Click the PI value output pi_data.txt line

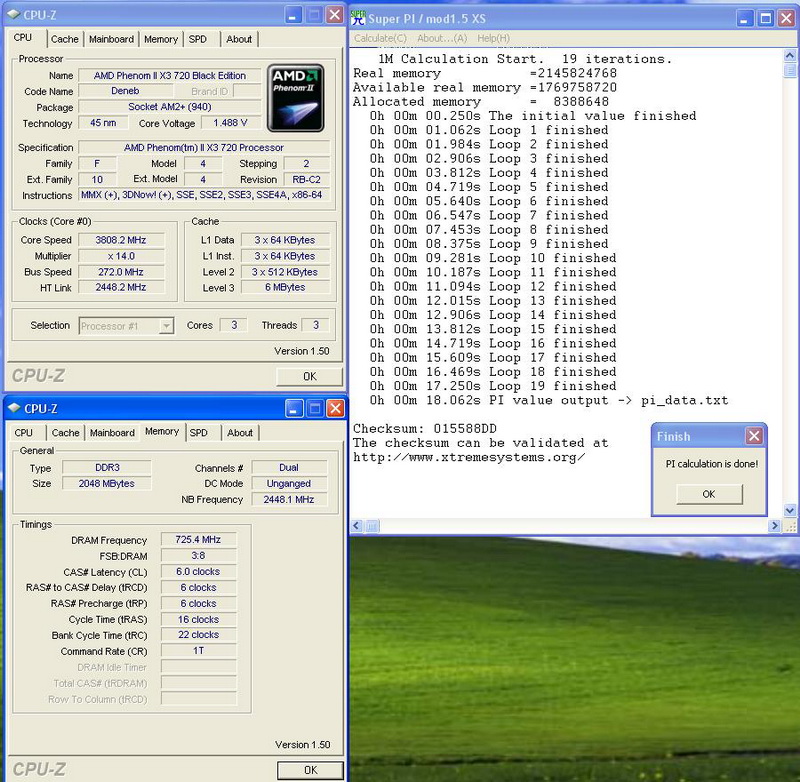click(549, 400)
